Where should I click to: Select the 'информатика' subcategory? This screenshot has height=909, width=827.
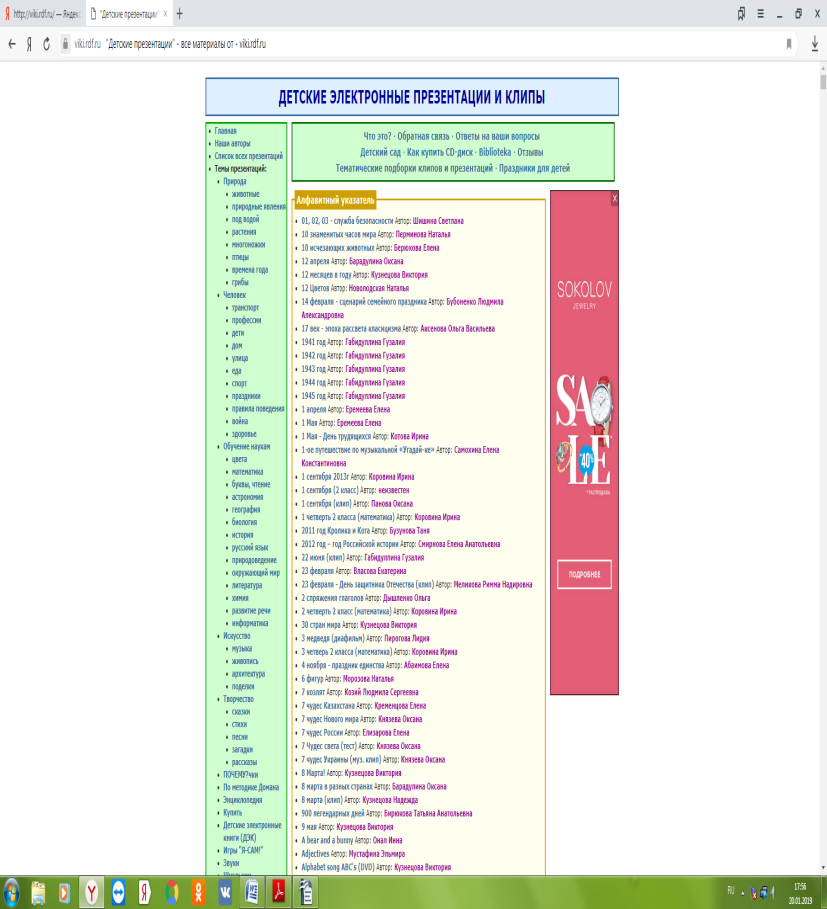coord(250,624)
